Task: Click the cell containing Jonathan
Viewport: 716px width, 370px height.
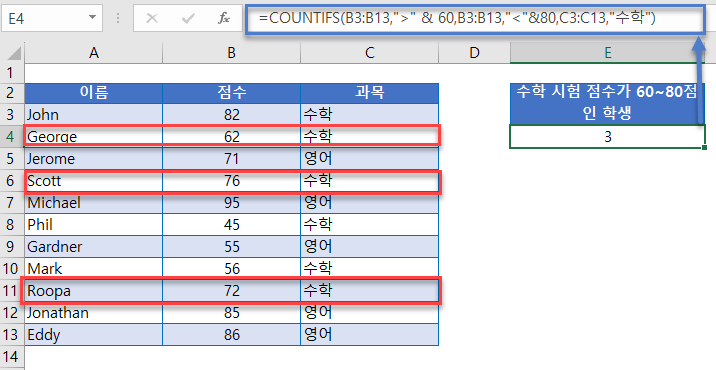Action: click(94, 313)
